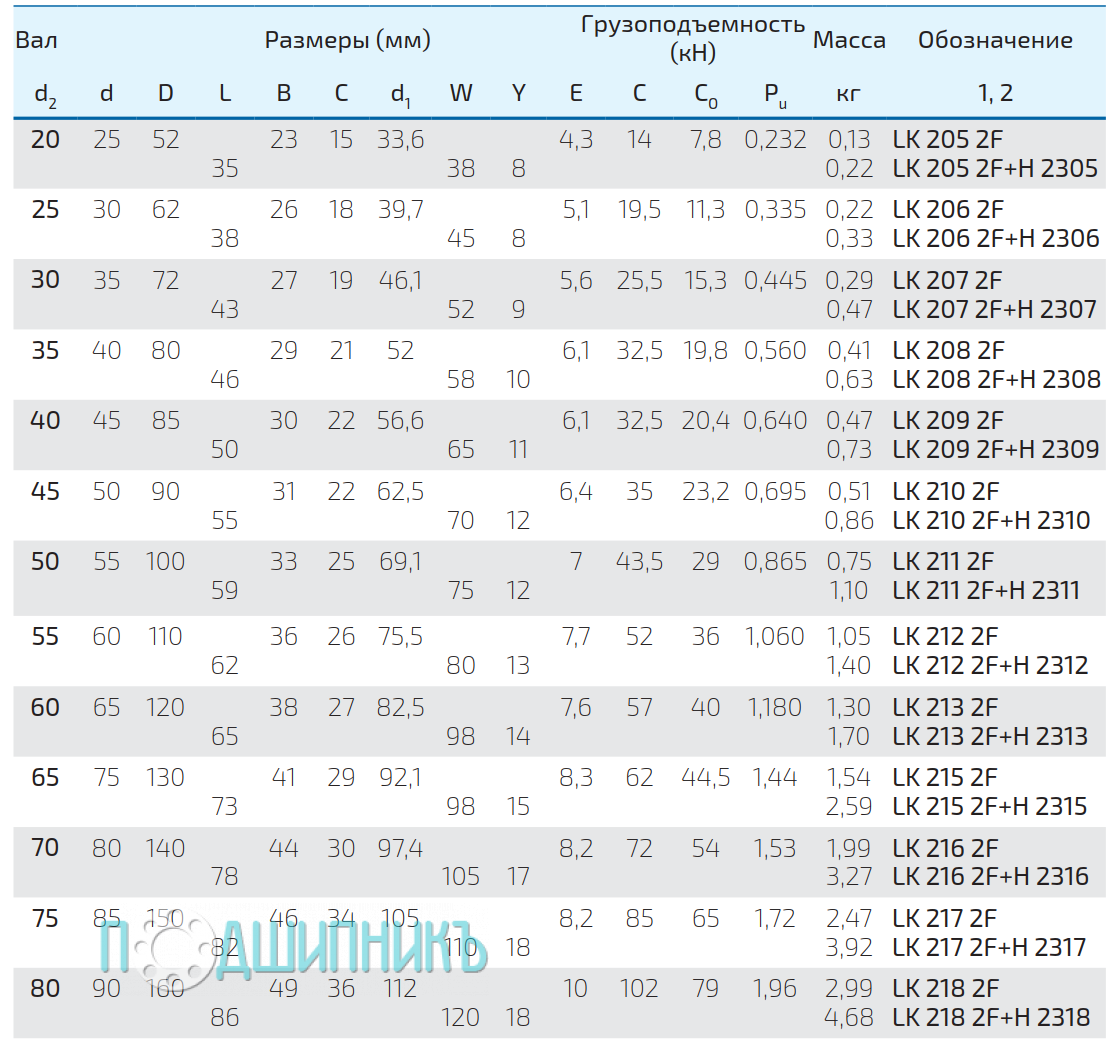Click d1 value 39,7
The height and width of the screenshot is (1046, 1113).
(x=400, y=210)
